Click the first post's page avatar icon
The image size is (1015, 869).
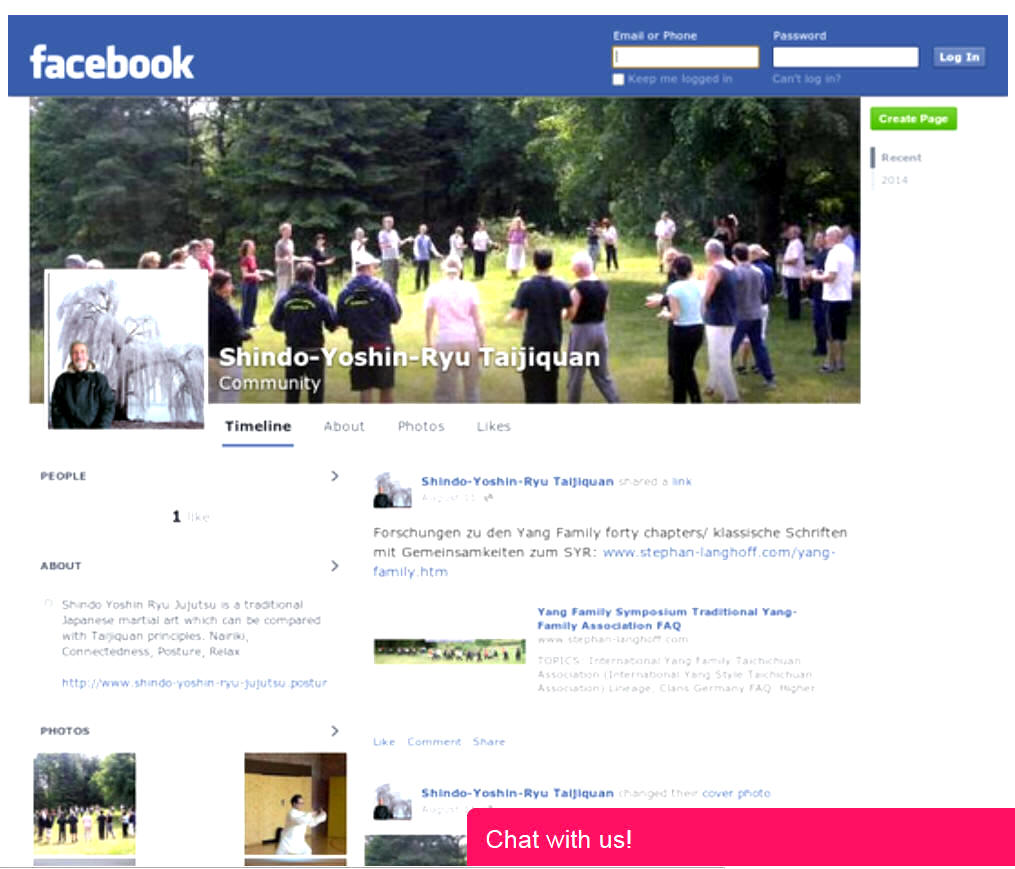[392, 490]
